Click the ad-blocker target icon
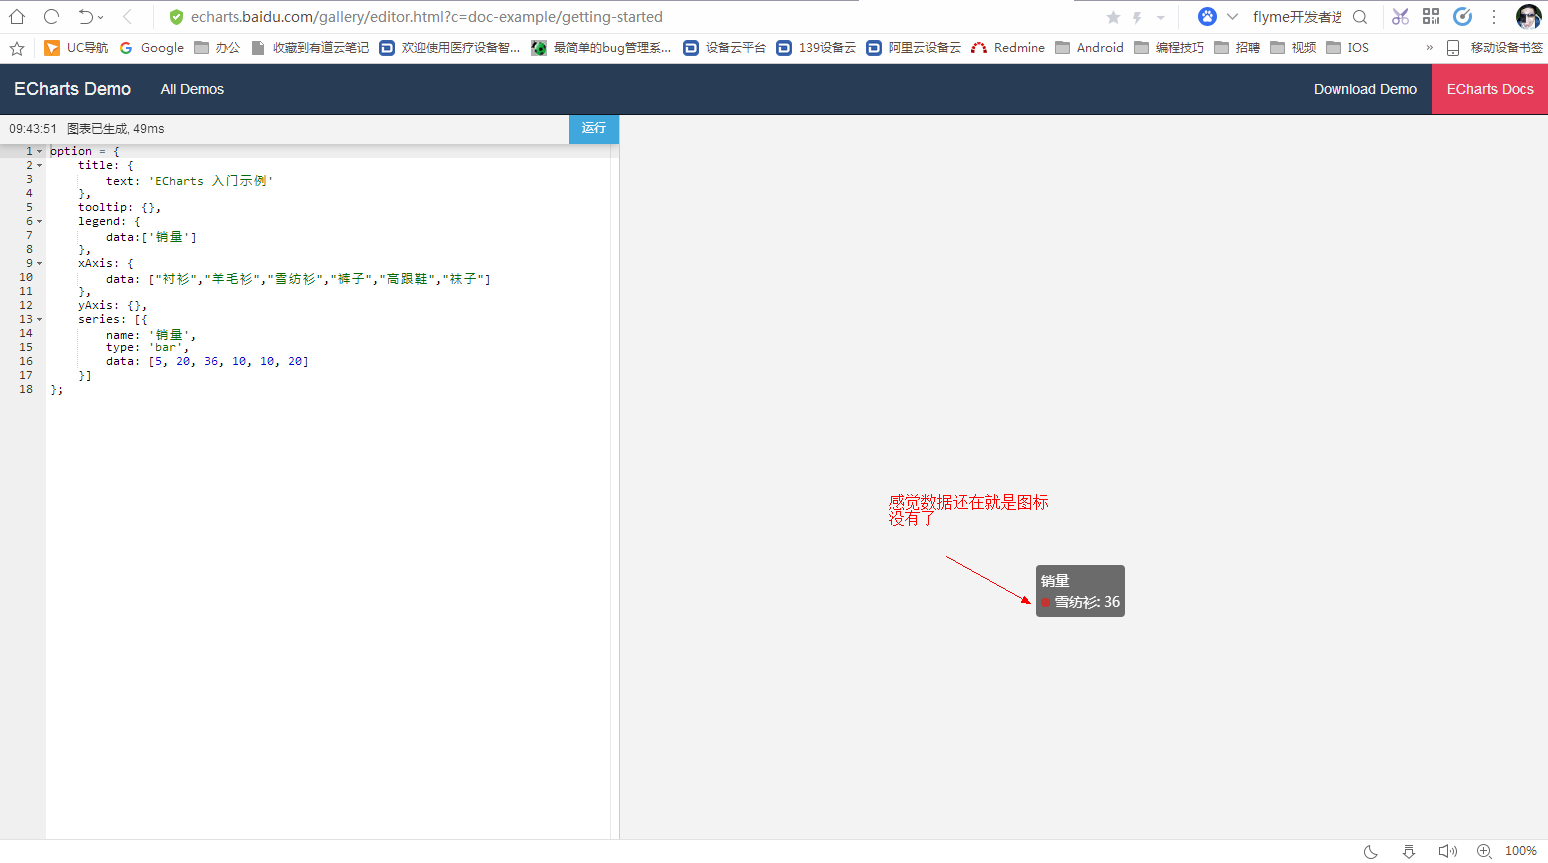Screen dimensions: 1548x863 tap(1463, 16)
